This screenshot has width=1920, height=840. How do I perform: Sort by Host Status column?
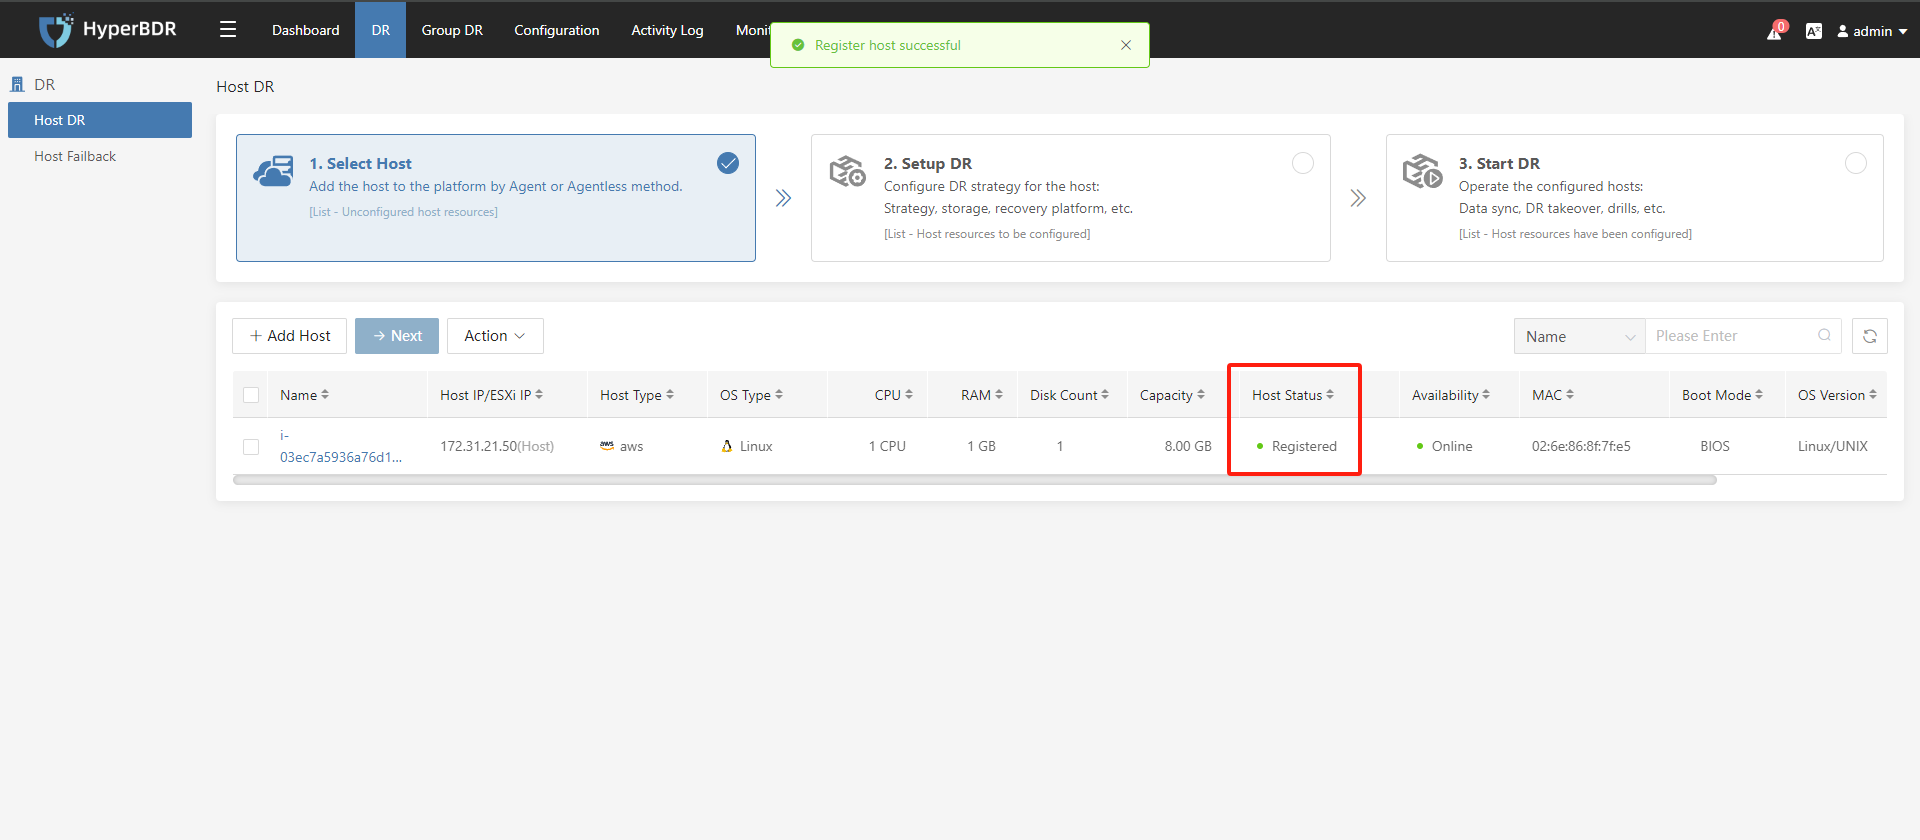1330,395
